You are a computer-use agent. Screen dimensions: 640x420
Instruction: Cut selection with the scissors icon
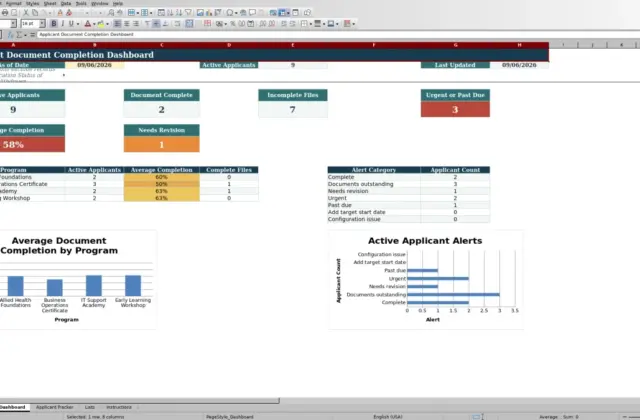pos(26,13)
